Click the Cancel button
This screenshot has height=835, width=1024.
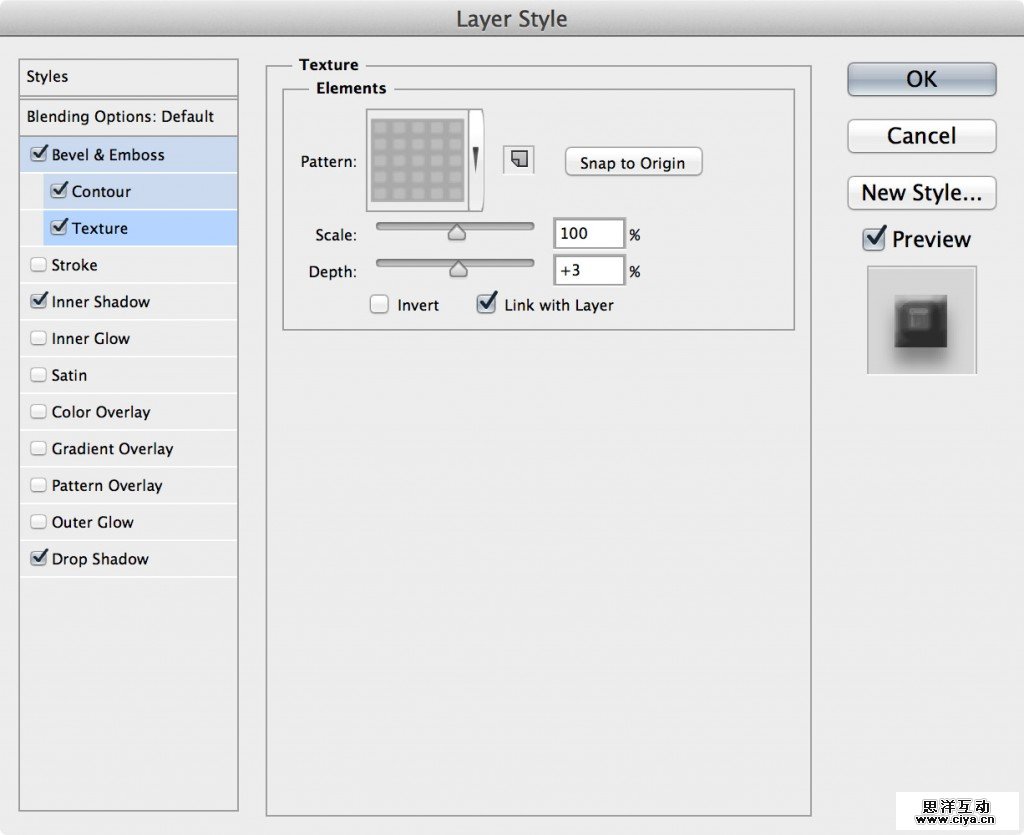921,136
